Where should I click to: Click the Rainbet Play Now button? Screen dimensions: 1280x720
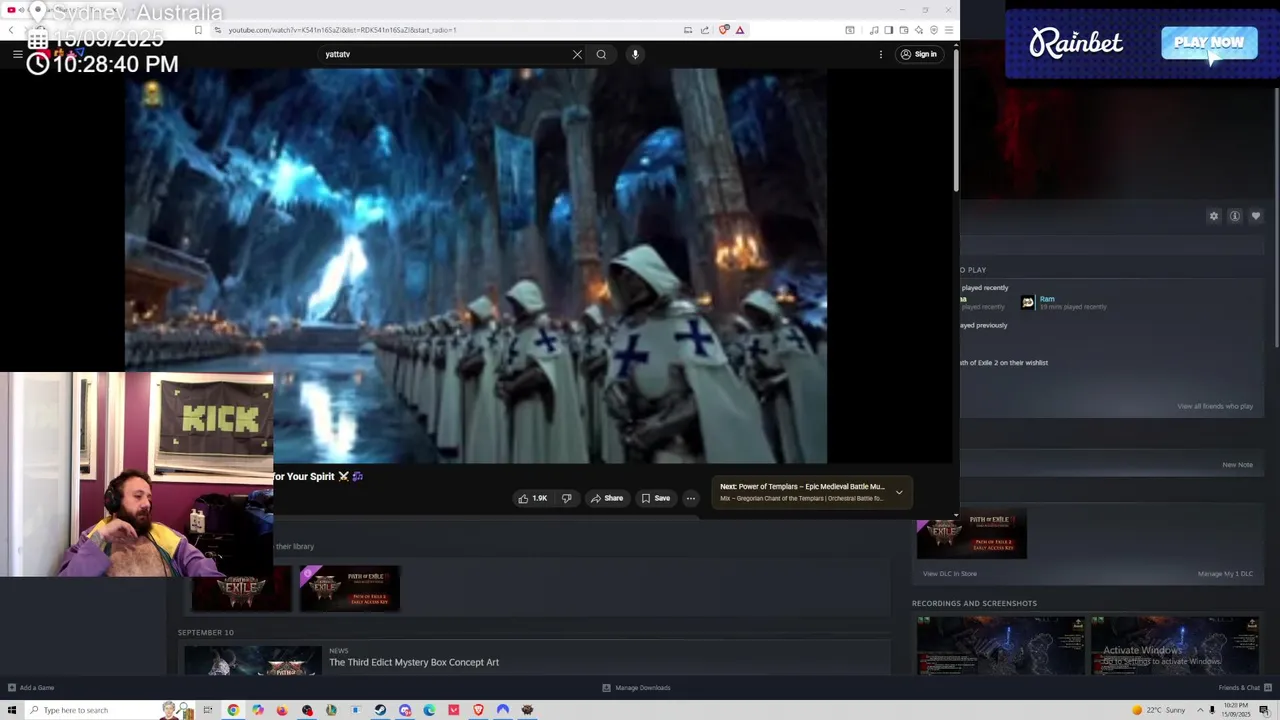(1209, 43)
